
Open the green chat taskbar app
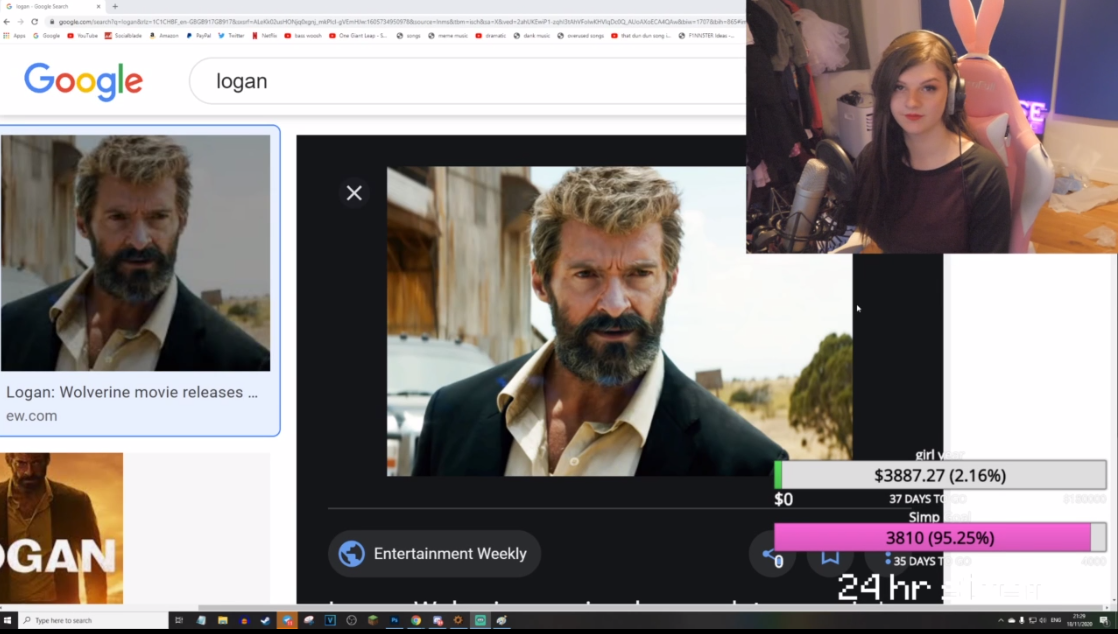click(x=481, y=620)
